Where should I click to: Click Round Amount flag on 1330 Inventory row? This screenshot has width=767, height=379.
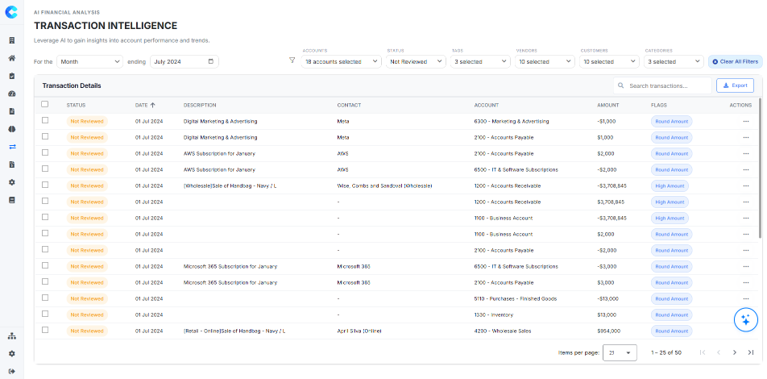(x=671, y=315)
